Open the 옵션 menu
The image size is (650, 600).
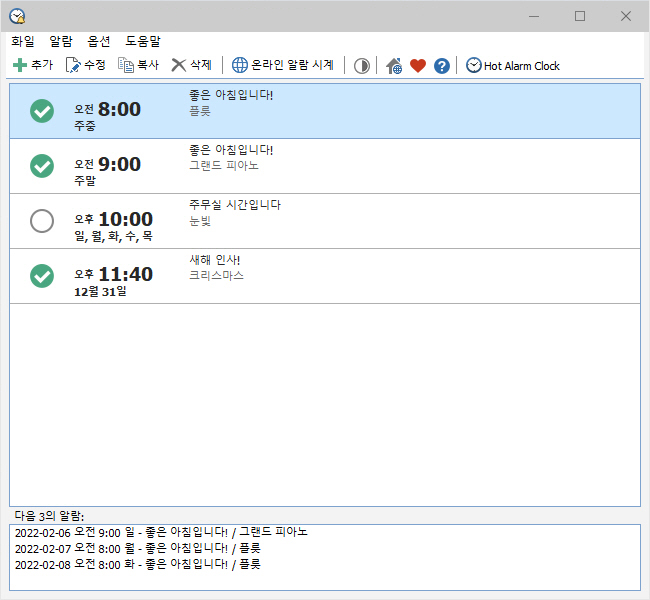pos(99,41)
